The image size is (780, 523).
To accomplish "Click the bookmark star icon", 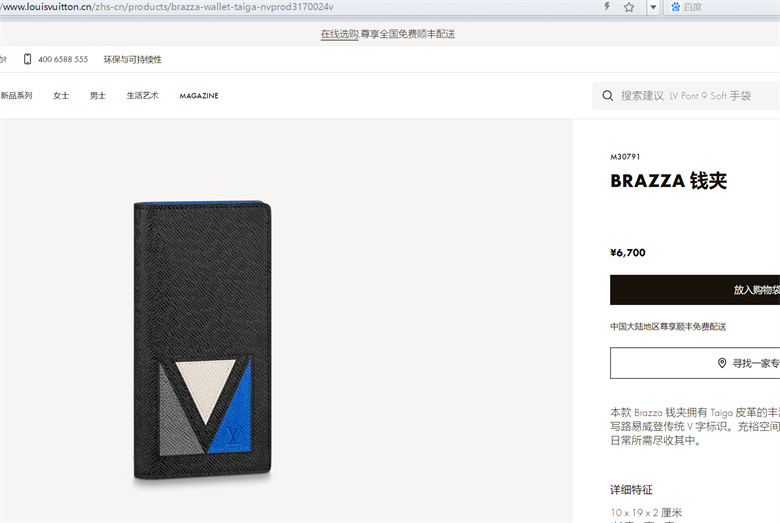I will tap(629, 7).
